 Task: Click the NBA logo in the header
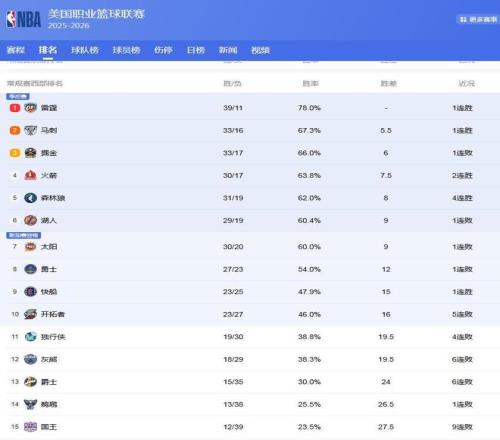[24, 19]
